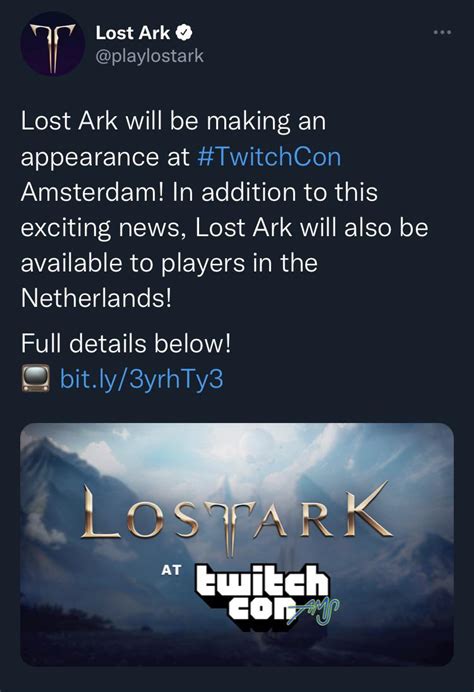This screenshot has height=692, width=474.
Task: Click the television emoji icon
Action: pyautogui.click(x=36, y=379)
